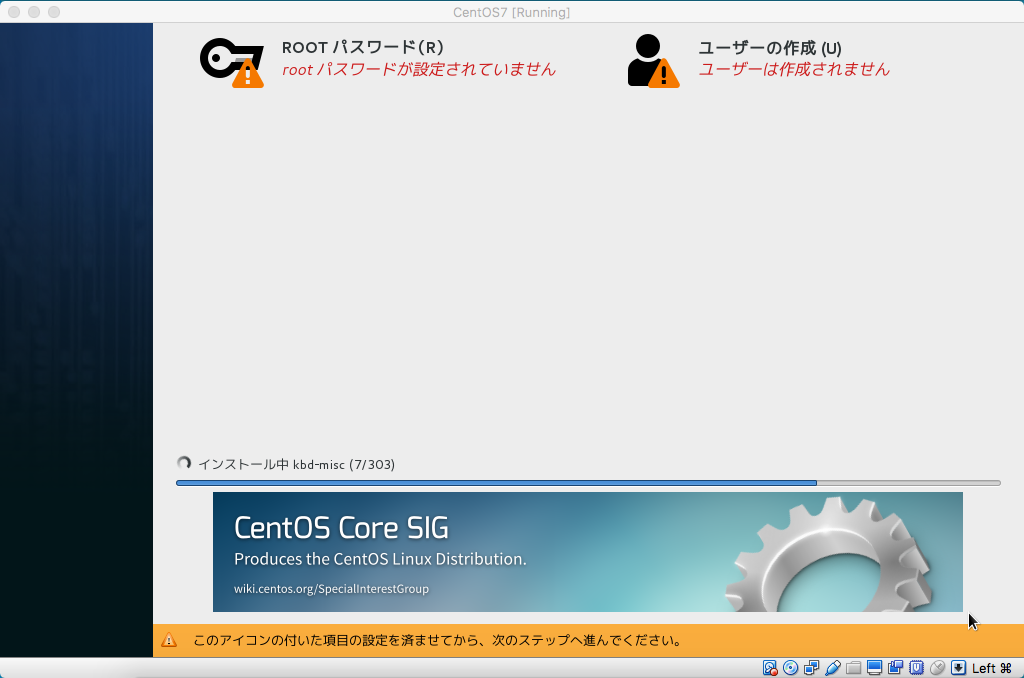Image resolution: width=1024 pixels, height=678 pixels.
Task: Click VirtualBox optical disc status icon
Action: point(790,668)
